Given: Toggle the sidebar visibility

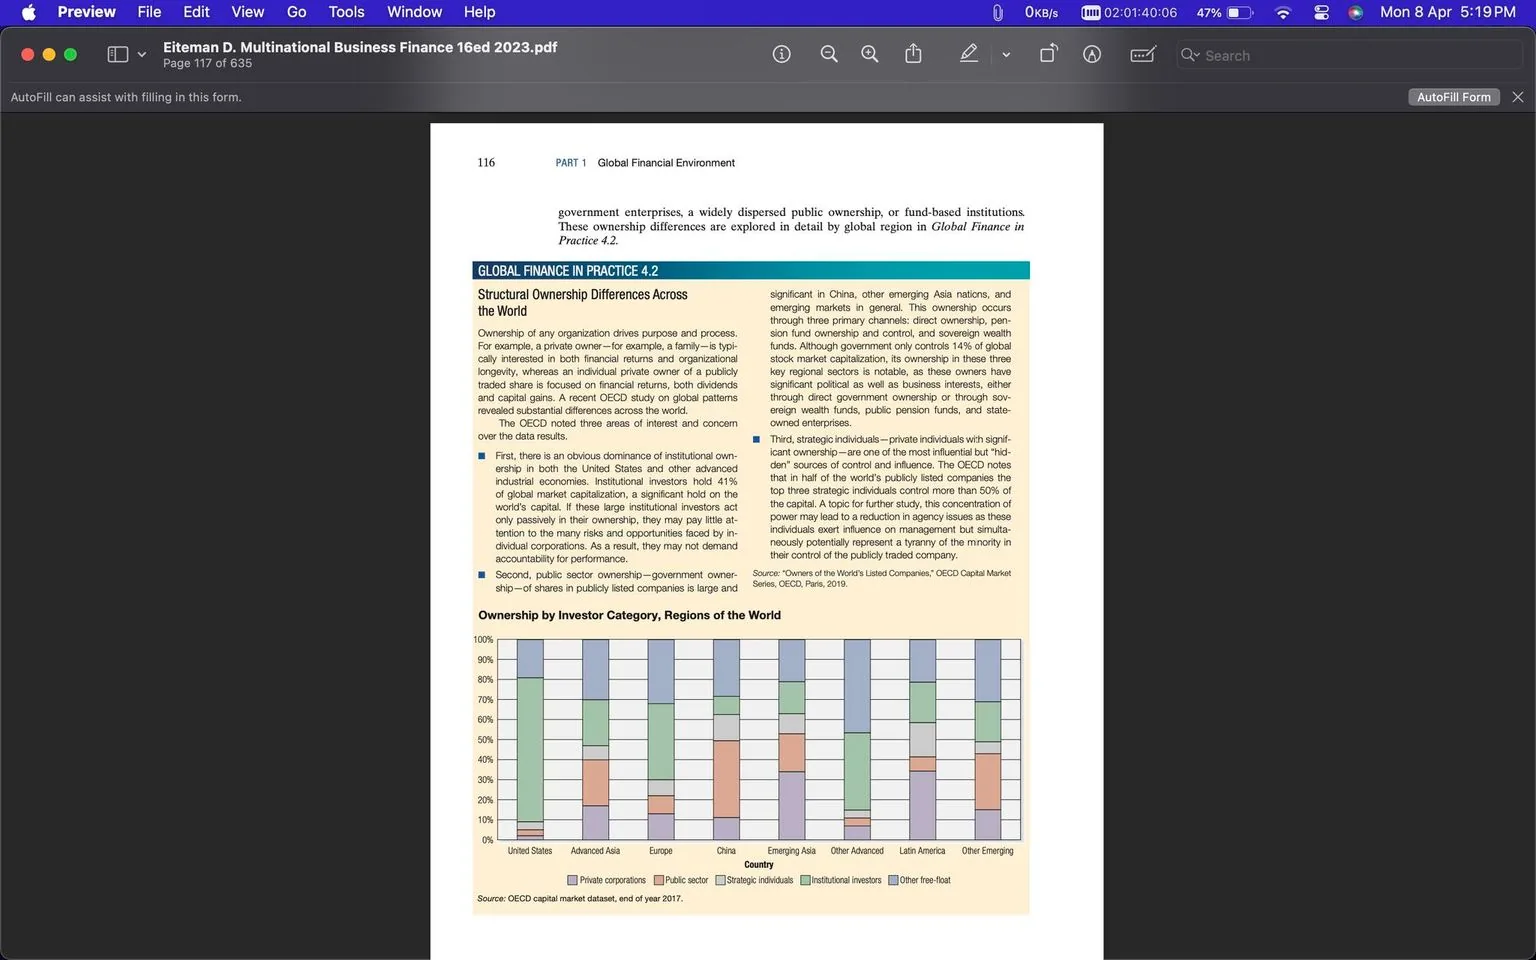Looking at the screenshot, I should [117, 54].
